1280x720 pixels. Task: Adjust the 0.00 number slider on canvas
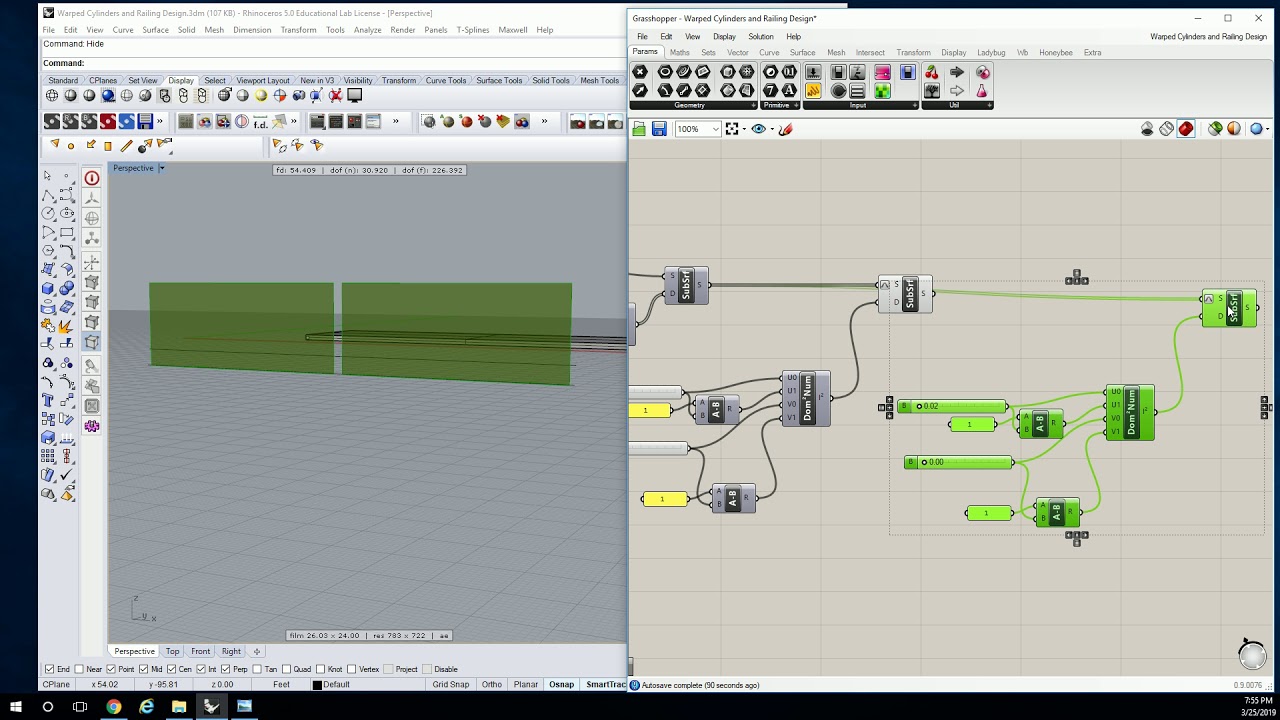pyautogui.click(x=959, y=462)
